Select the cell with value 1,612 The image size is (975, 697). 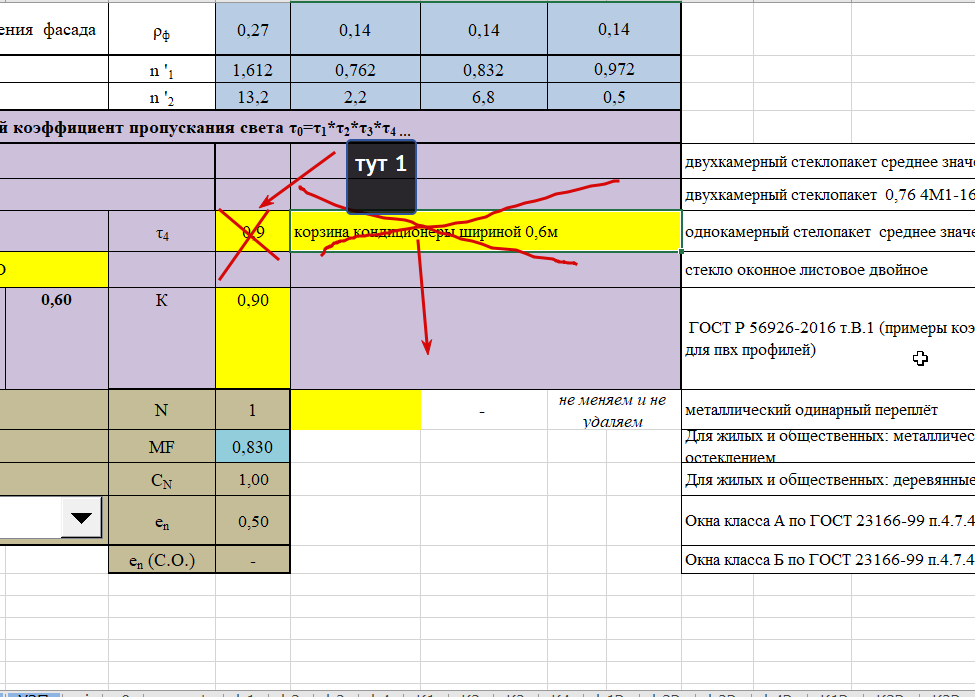[x=253, y=70]
